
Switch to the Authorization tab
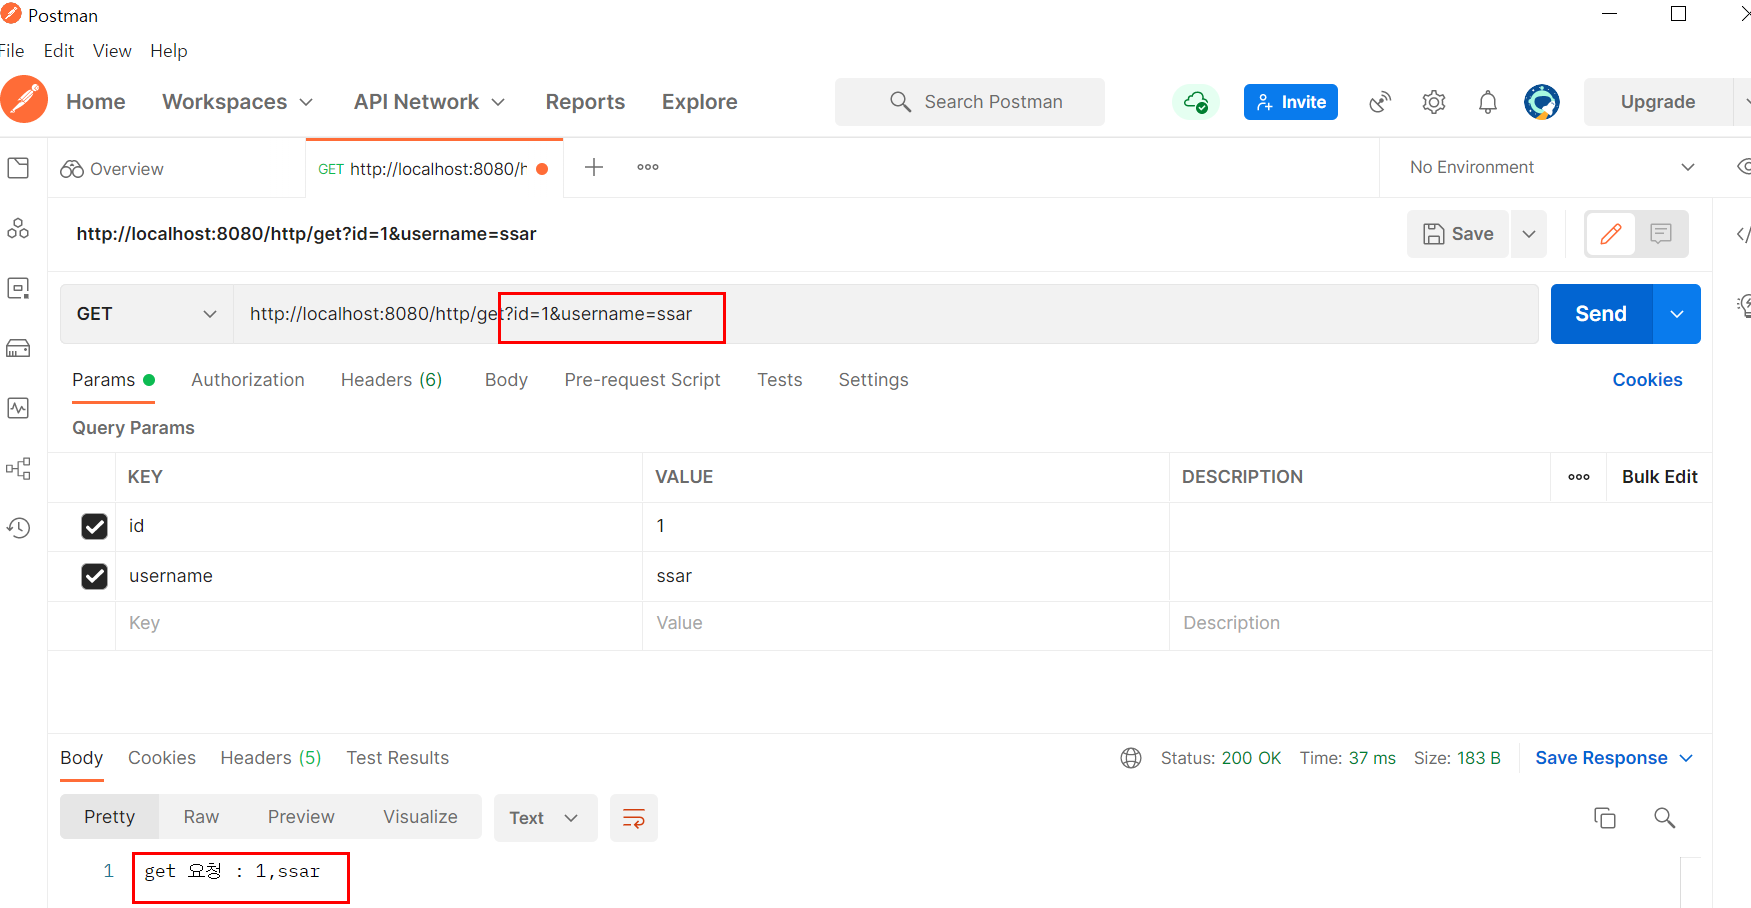pyautogui.click(x=248, y=380)
